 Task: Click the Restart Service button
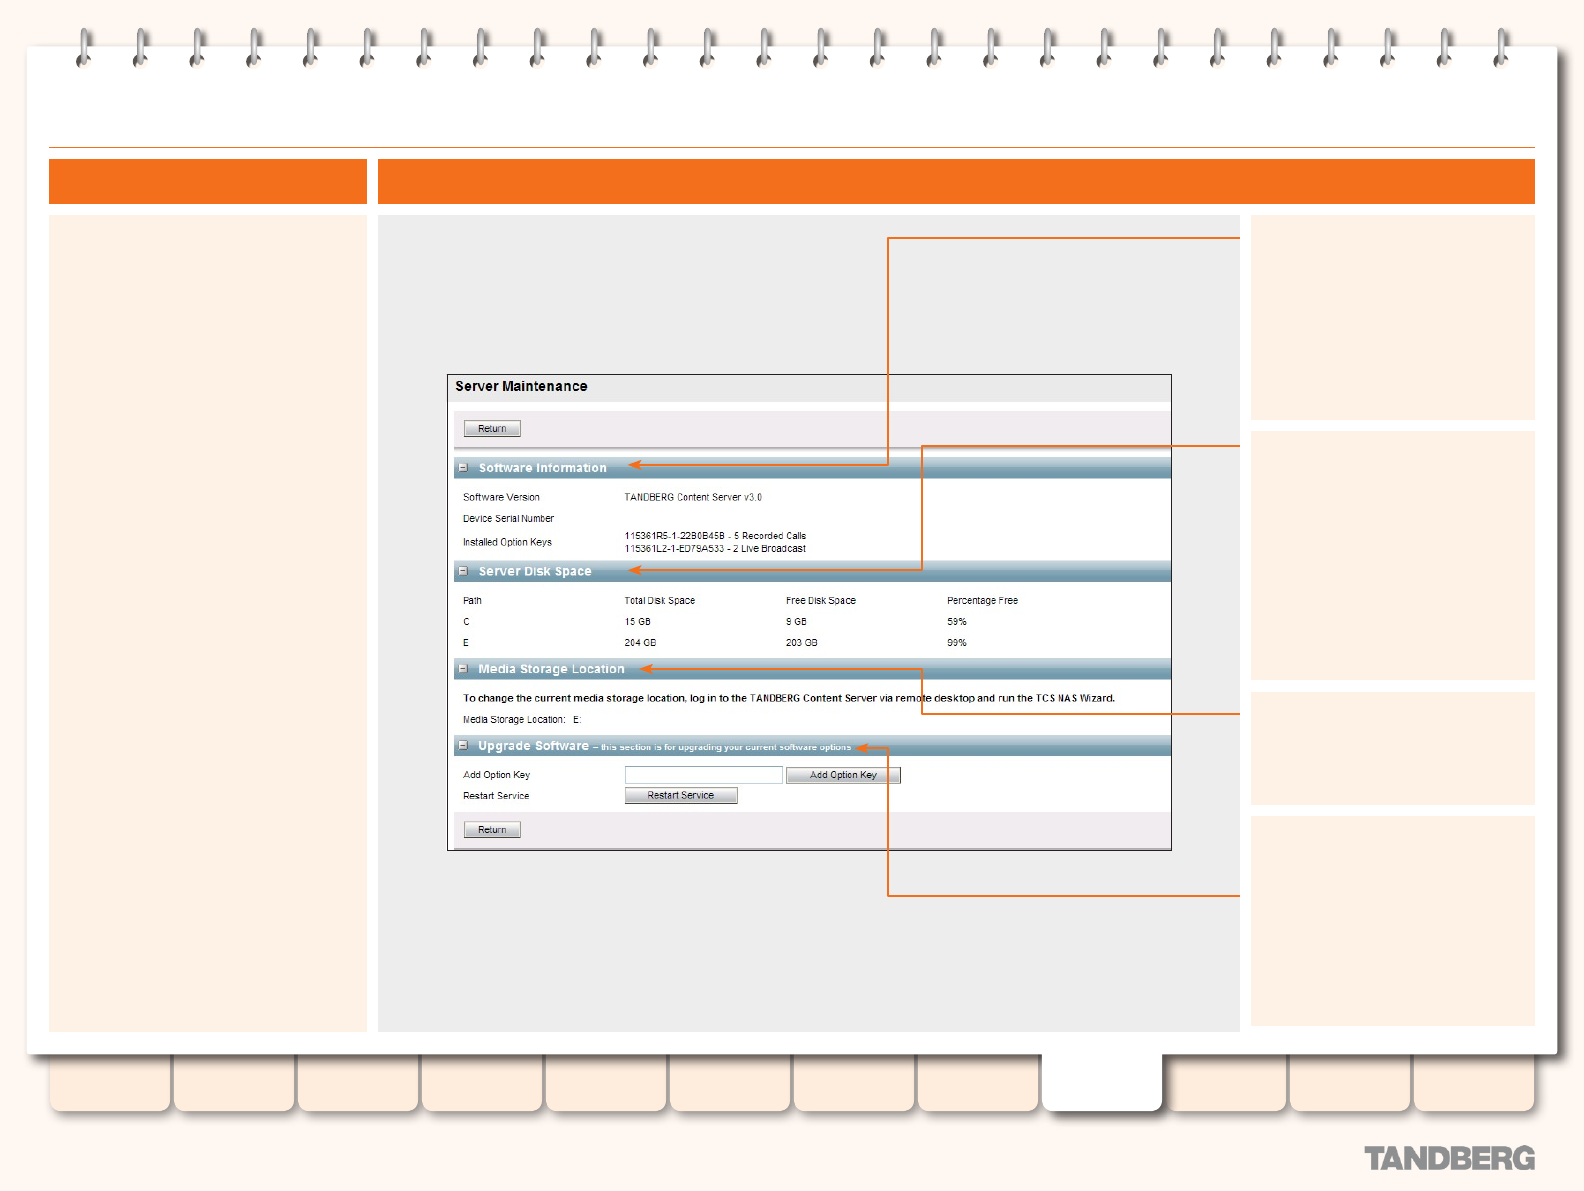tap(681, 796)
